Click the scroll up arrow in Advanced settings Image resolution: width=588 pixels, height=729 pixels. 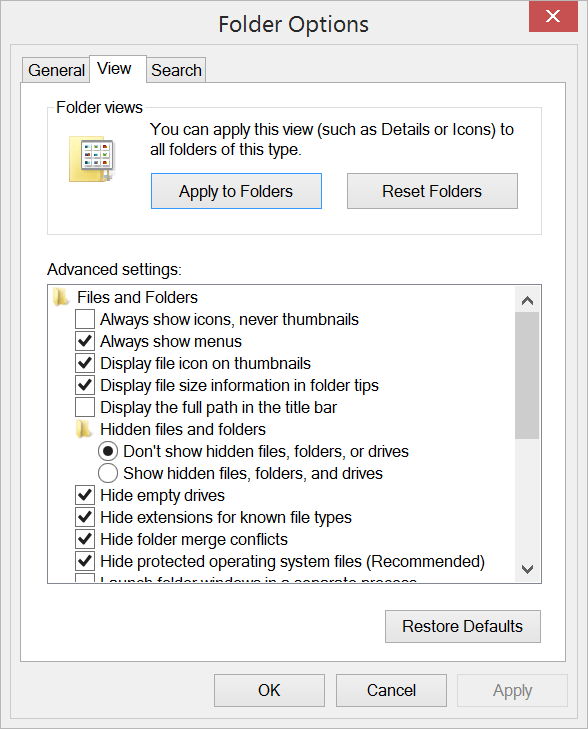527,300
